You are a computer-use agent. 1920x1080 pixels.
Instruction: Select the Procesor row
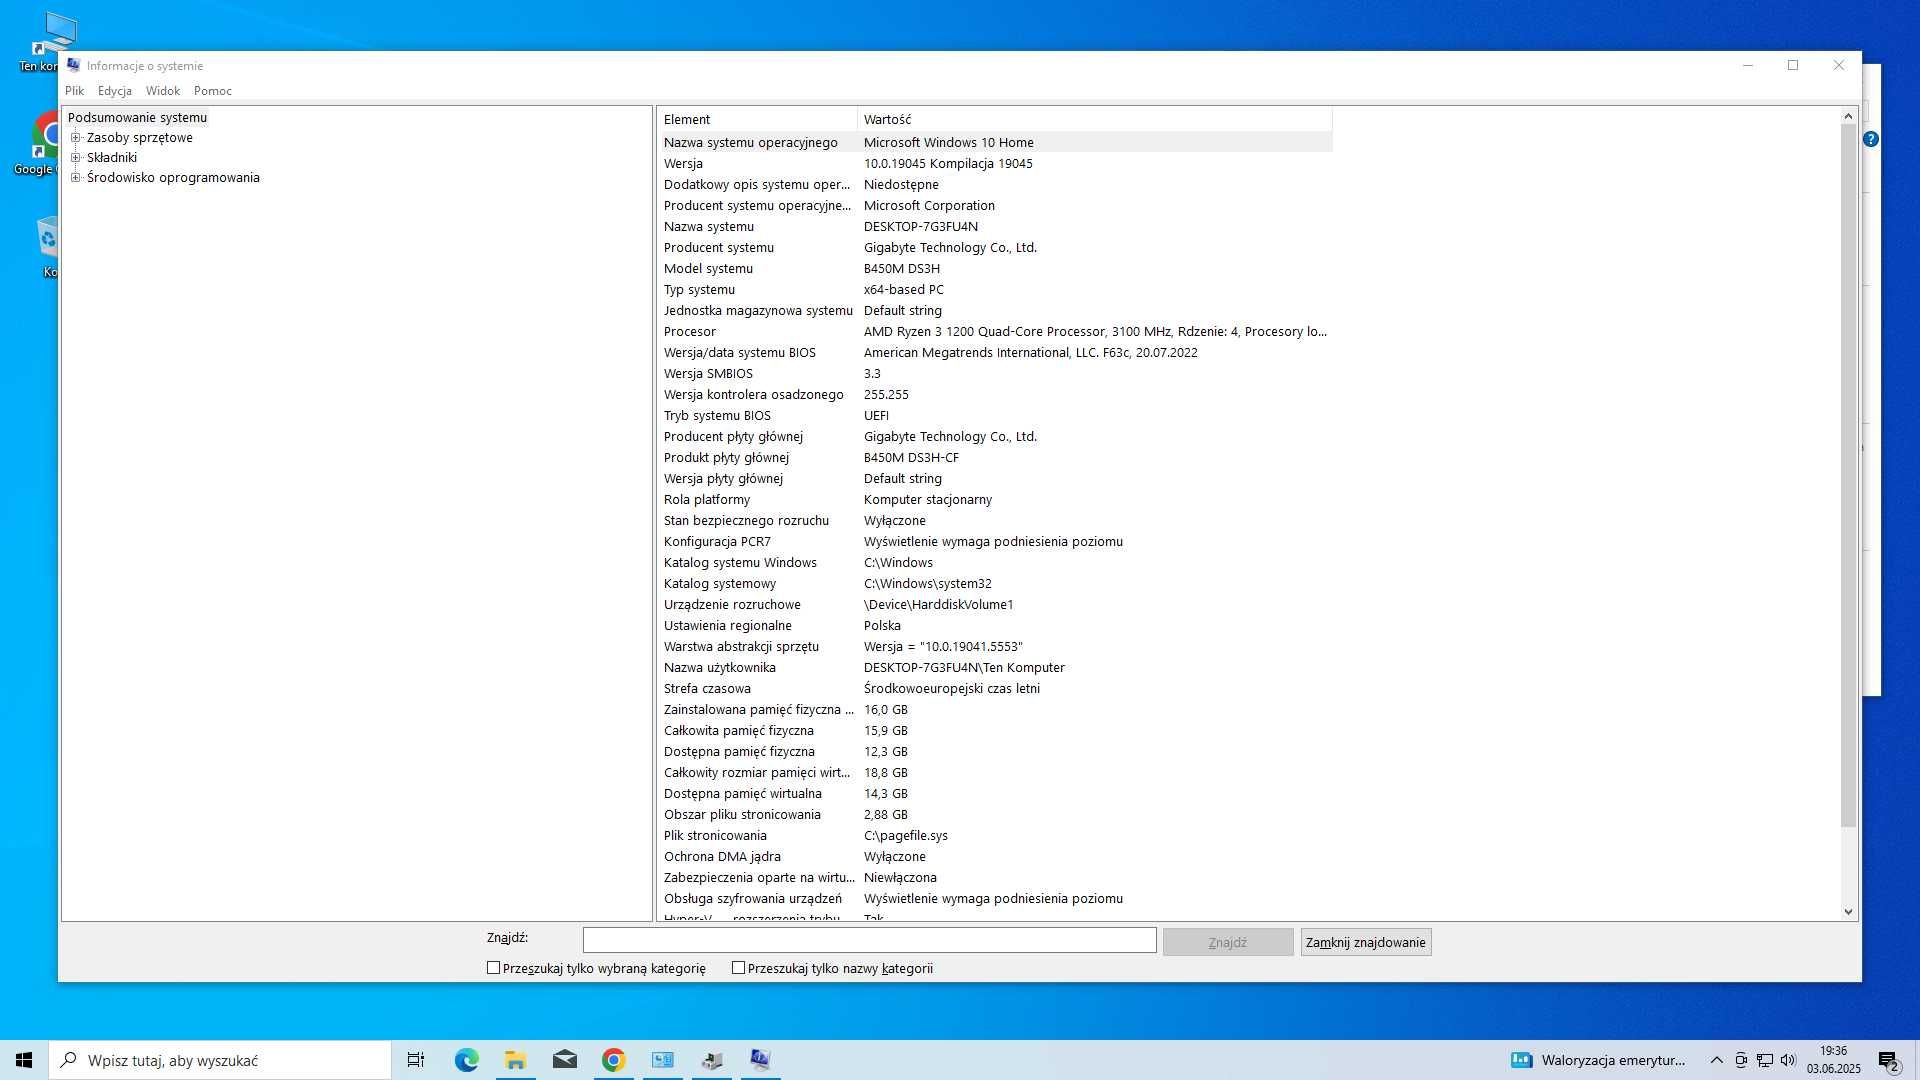(x=995, y=331)
